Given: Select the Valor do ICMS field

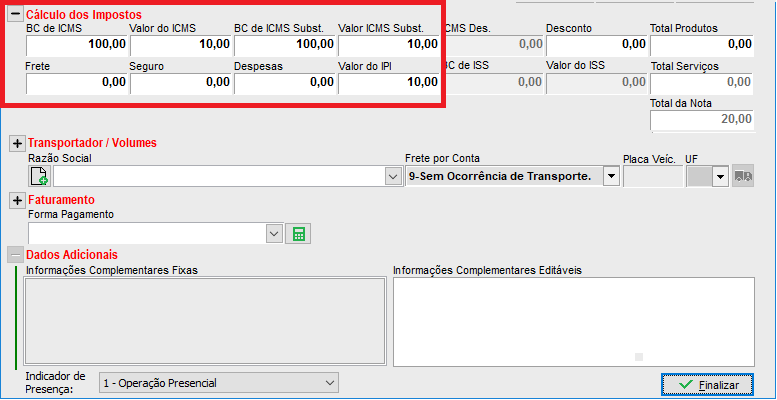Looking at the screenshot, I should pyautogui.click(x=181, y=44).
